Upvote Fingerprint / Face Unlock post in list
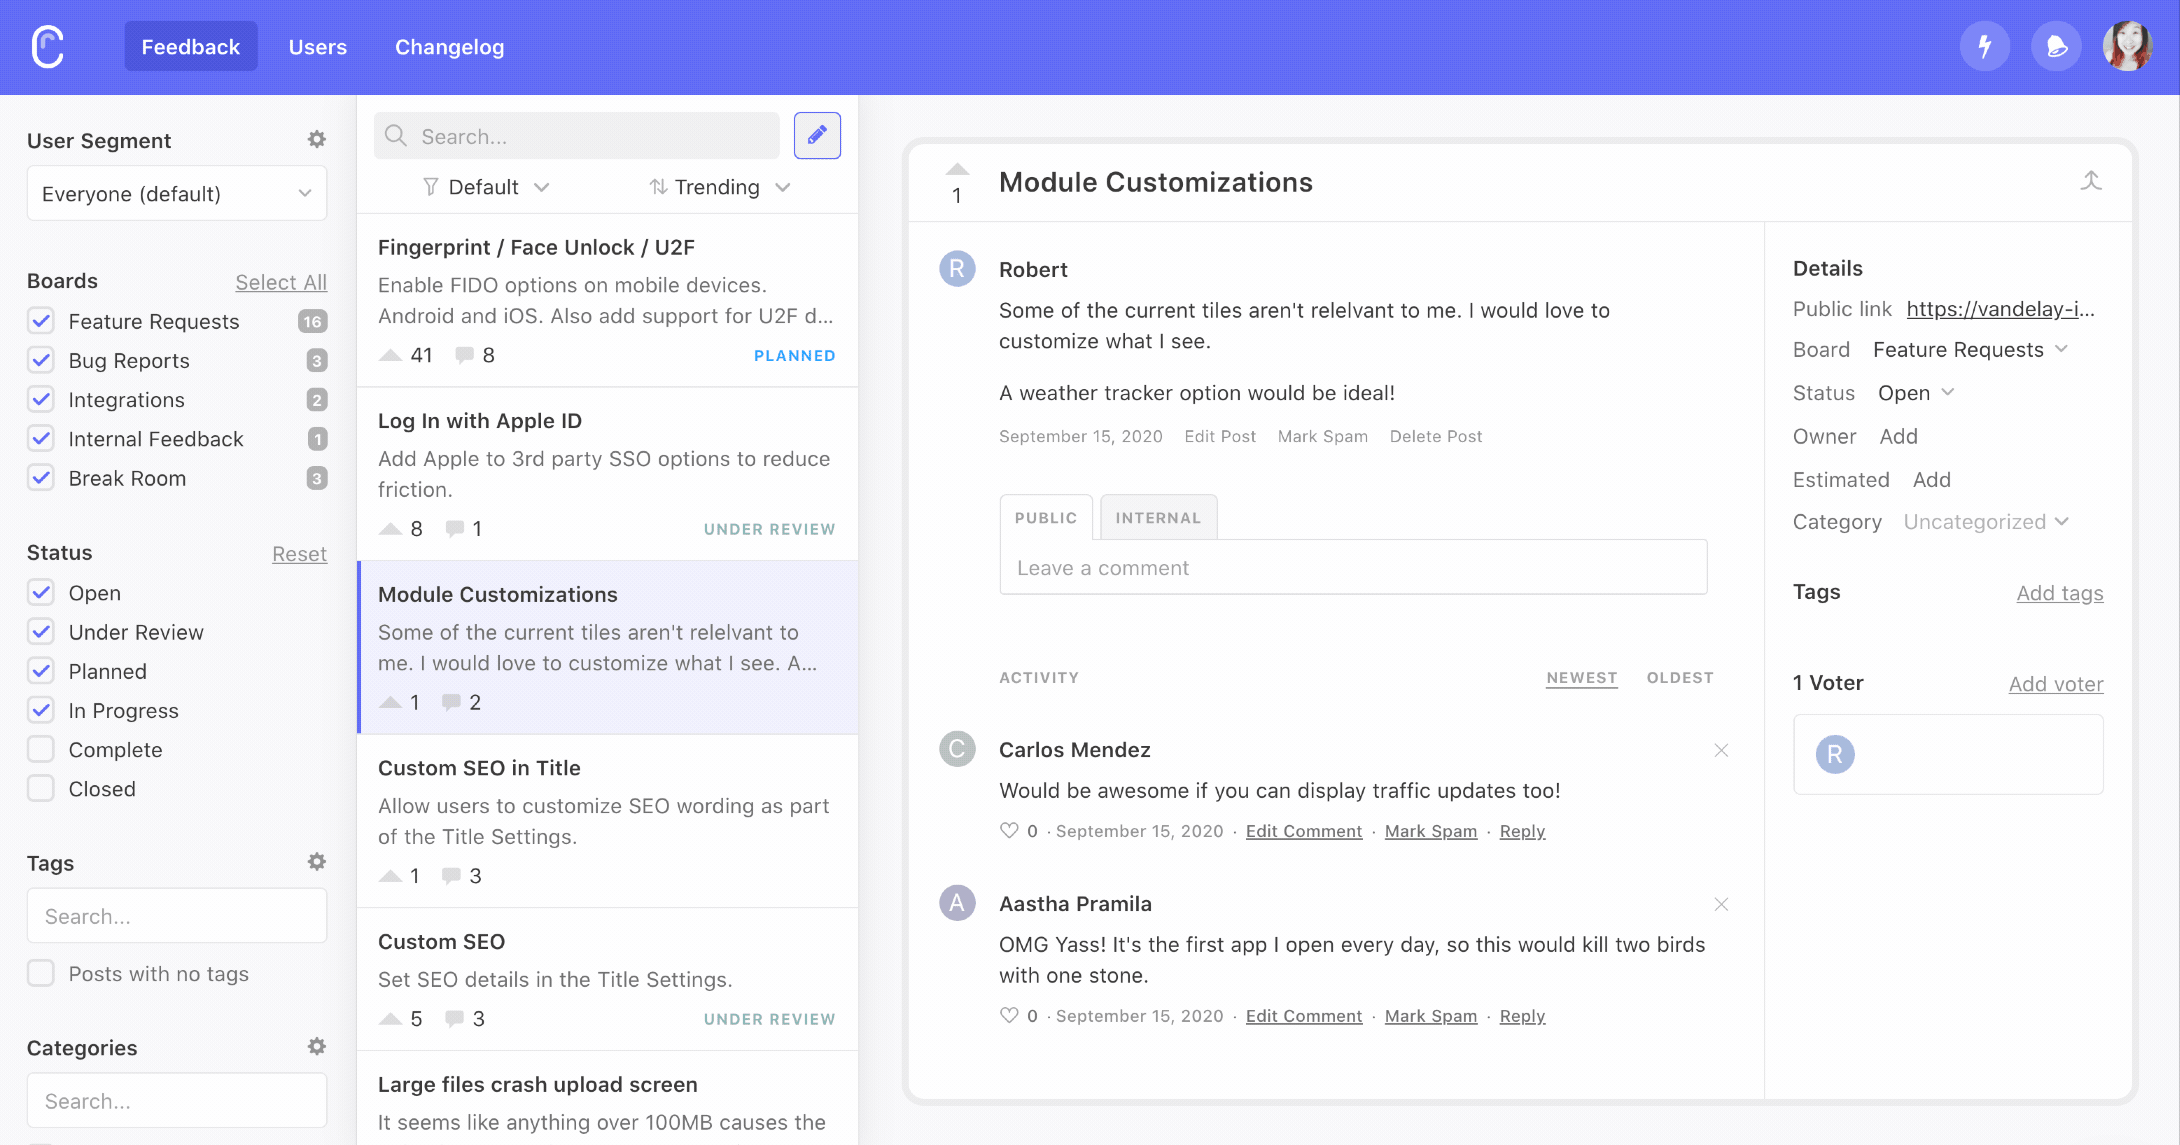The width and height of the screenshot is (2180, 1145). pyautogui.click(x=391, y=355)
